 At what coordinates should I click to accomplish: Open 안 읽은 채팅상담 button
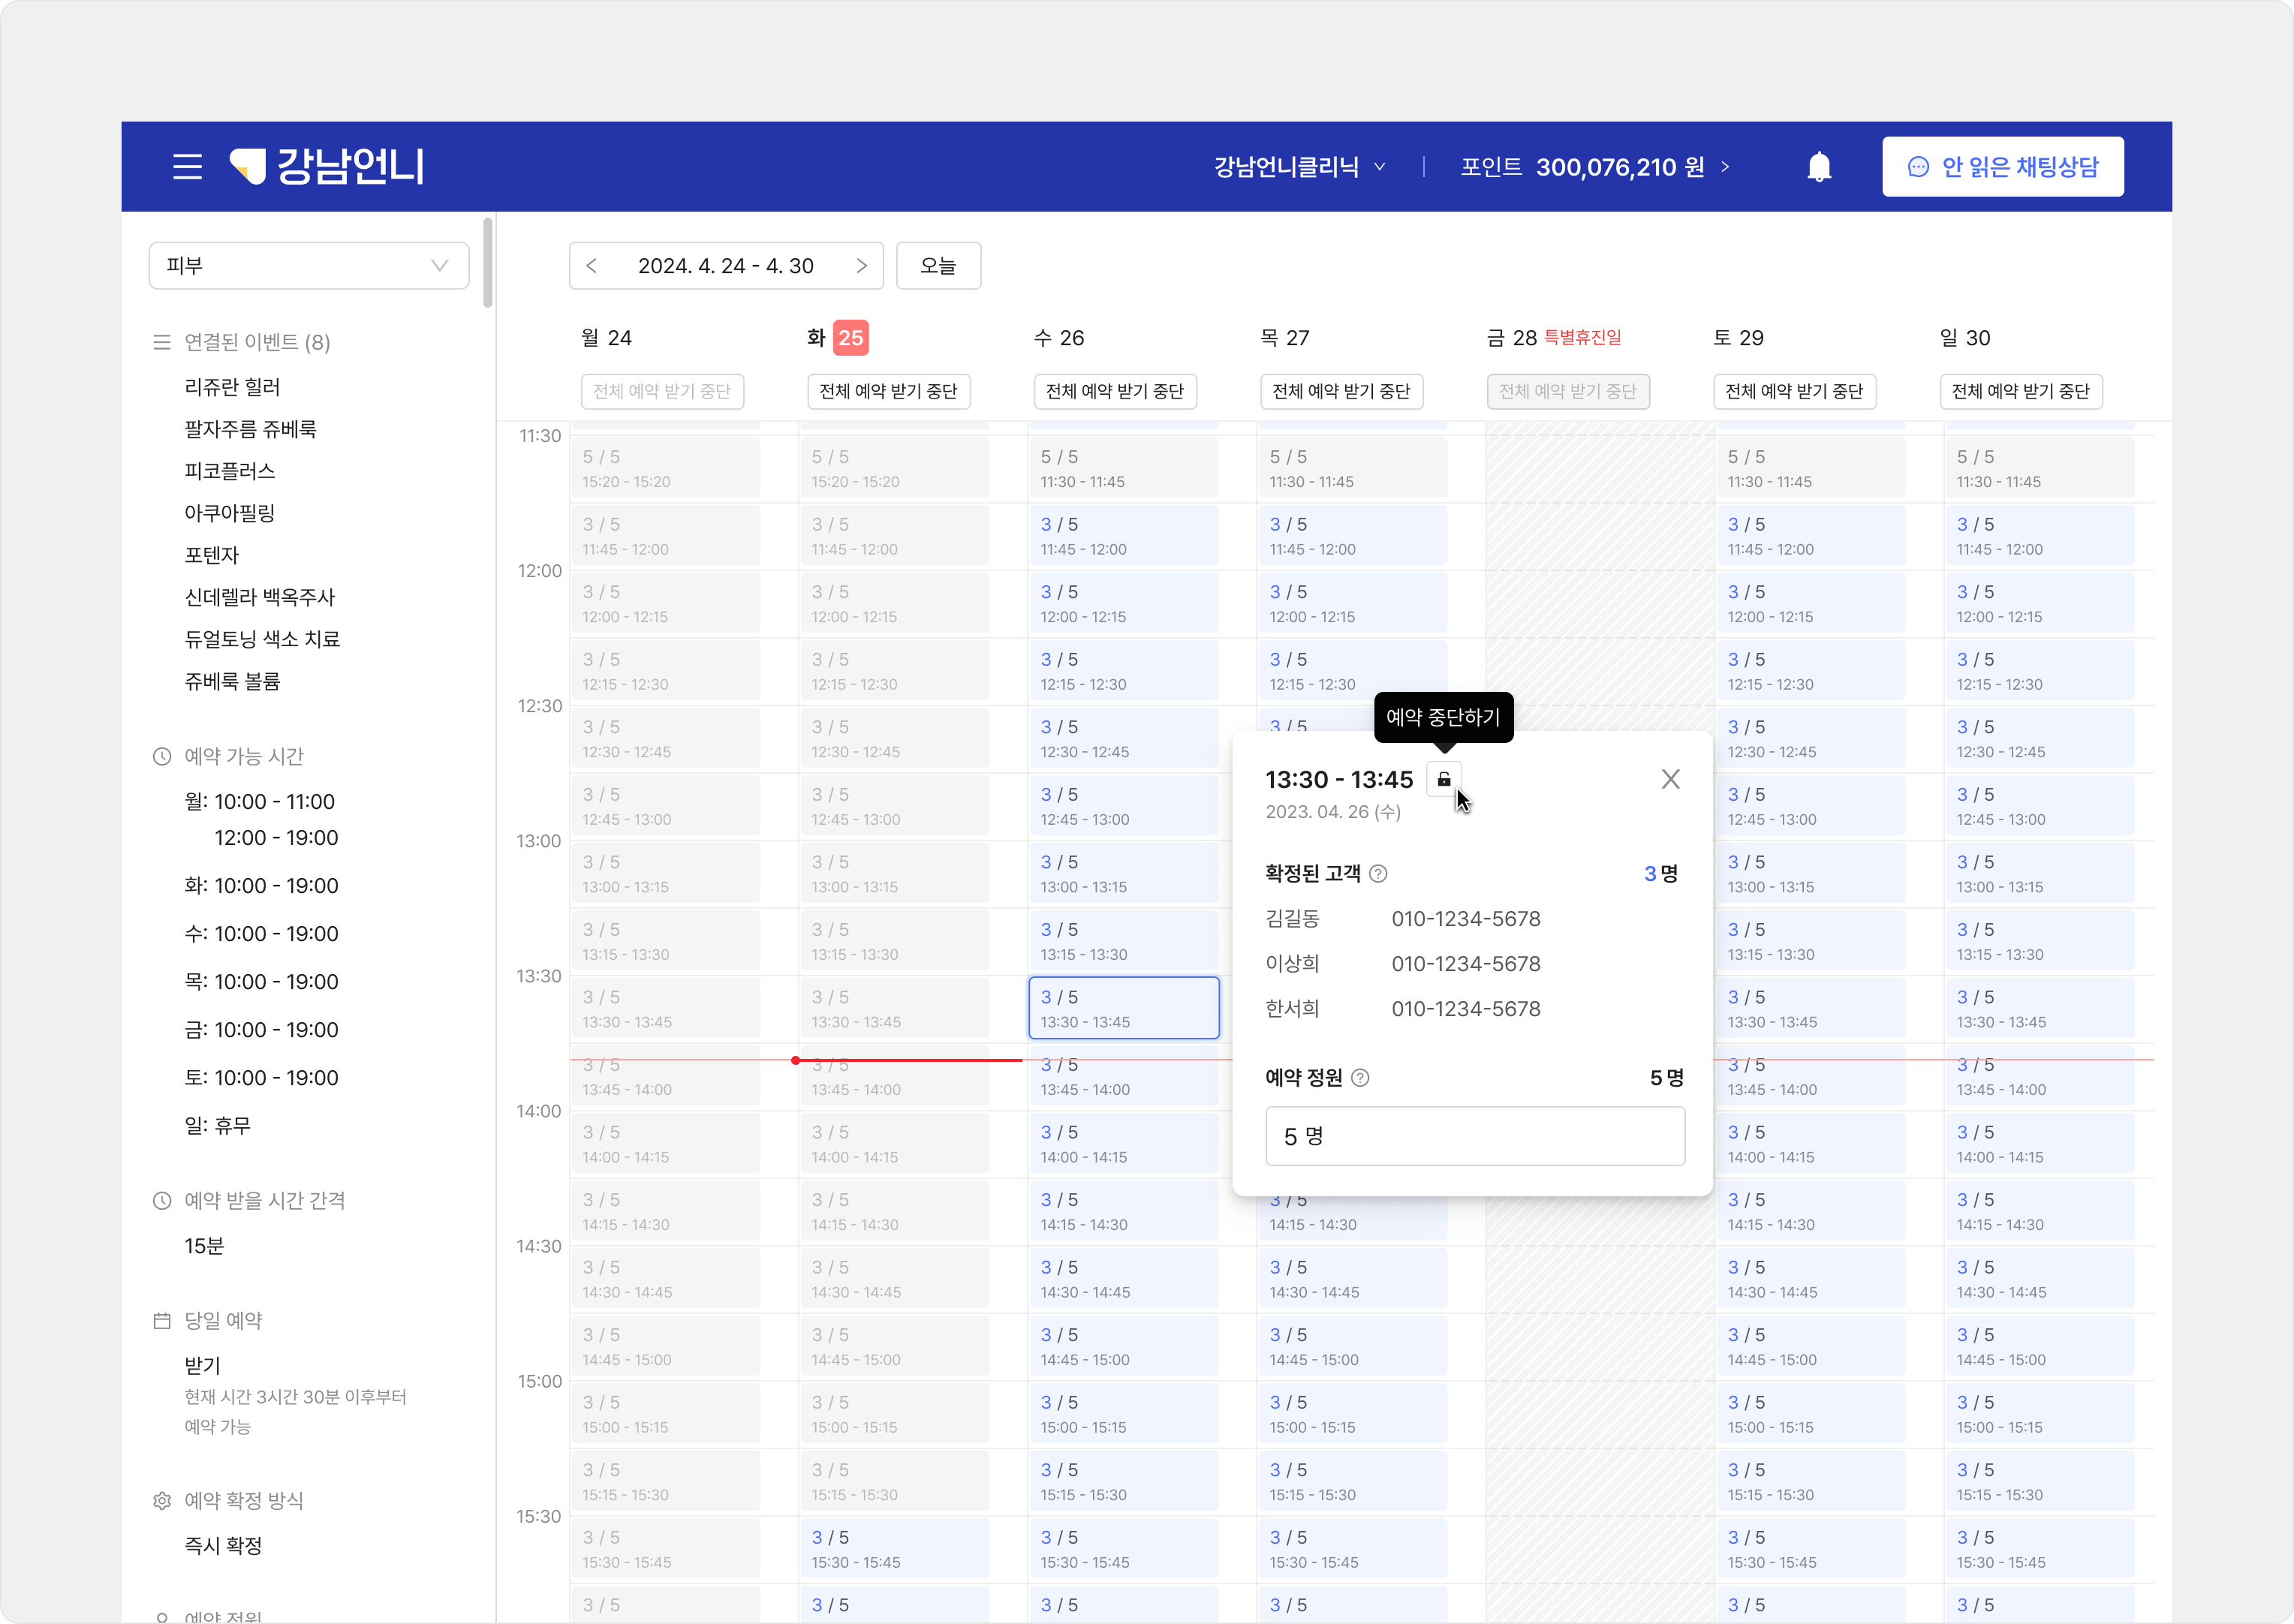2002,167
